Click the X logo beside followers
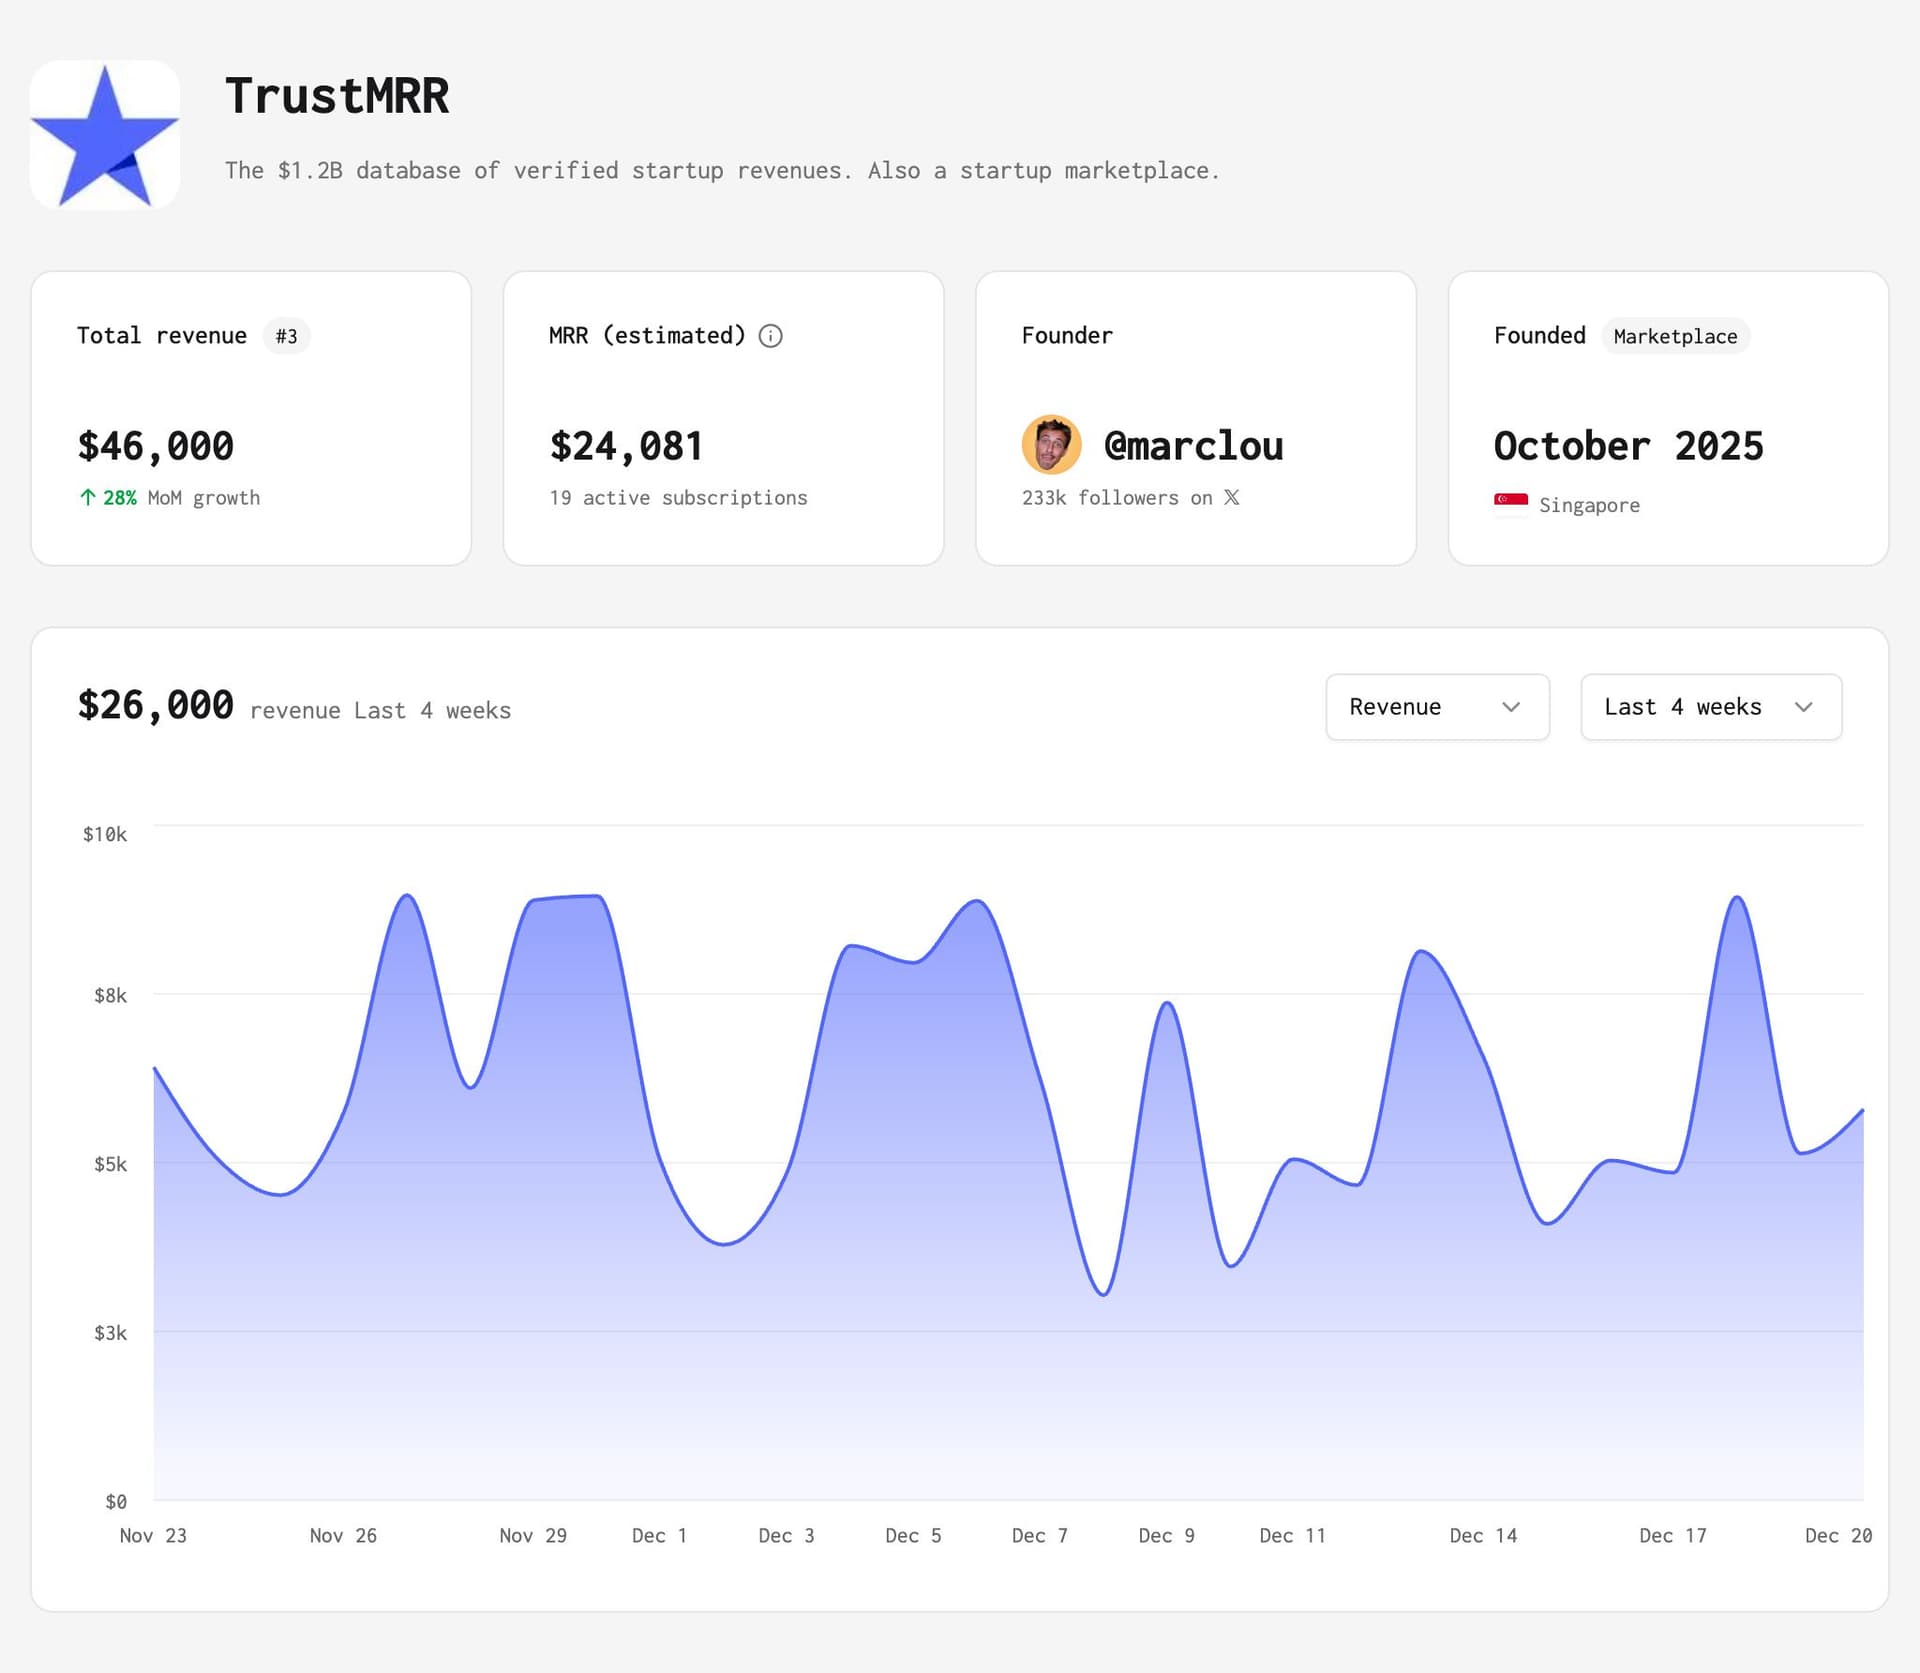 (x=1232, y=497)
